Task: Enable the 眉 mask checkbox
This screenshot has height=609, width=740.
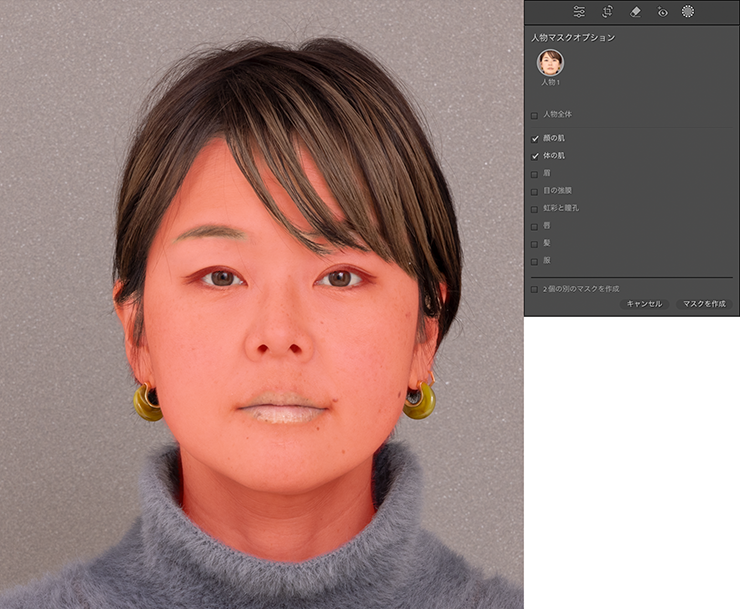Action: [x=535, y=174]
